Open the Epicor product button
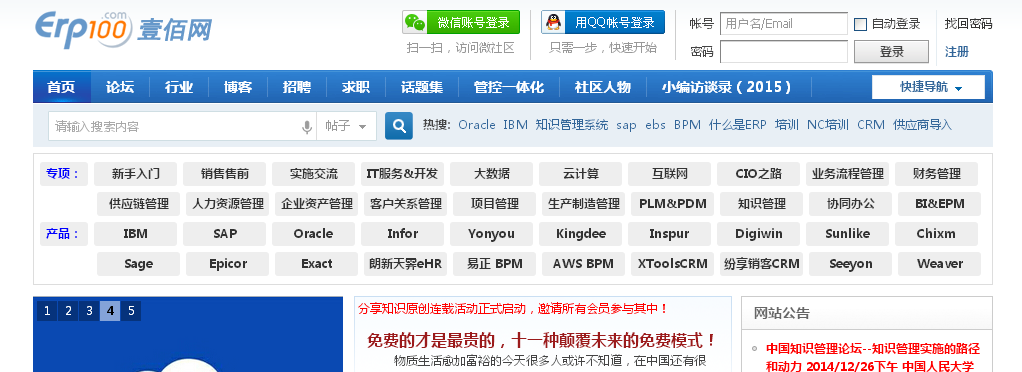 click(227, 264)
